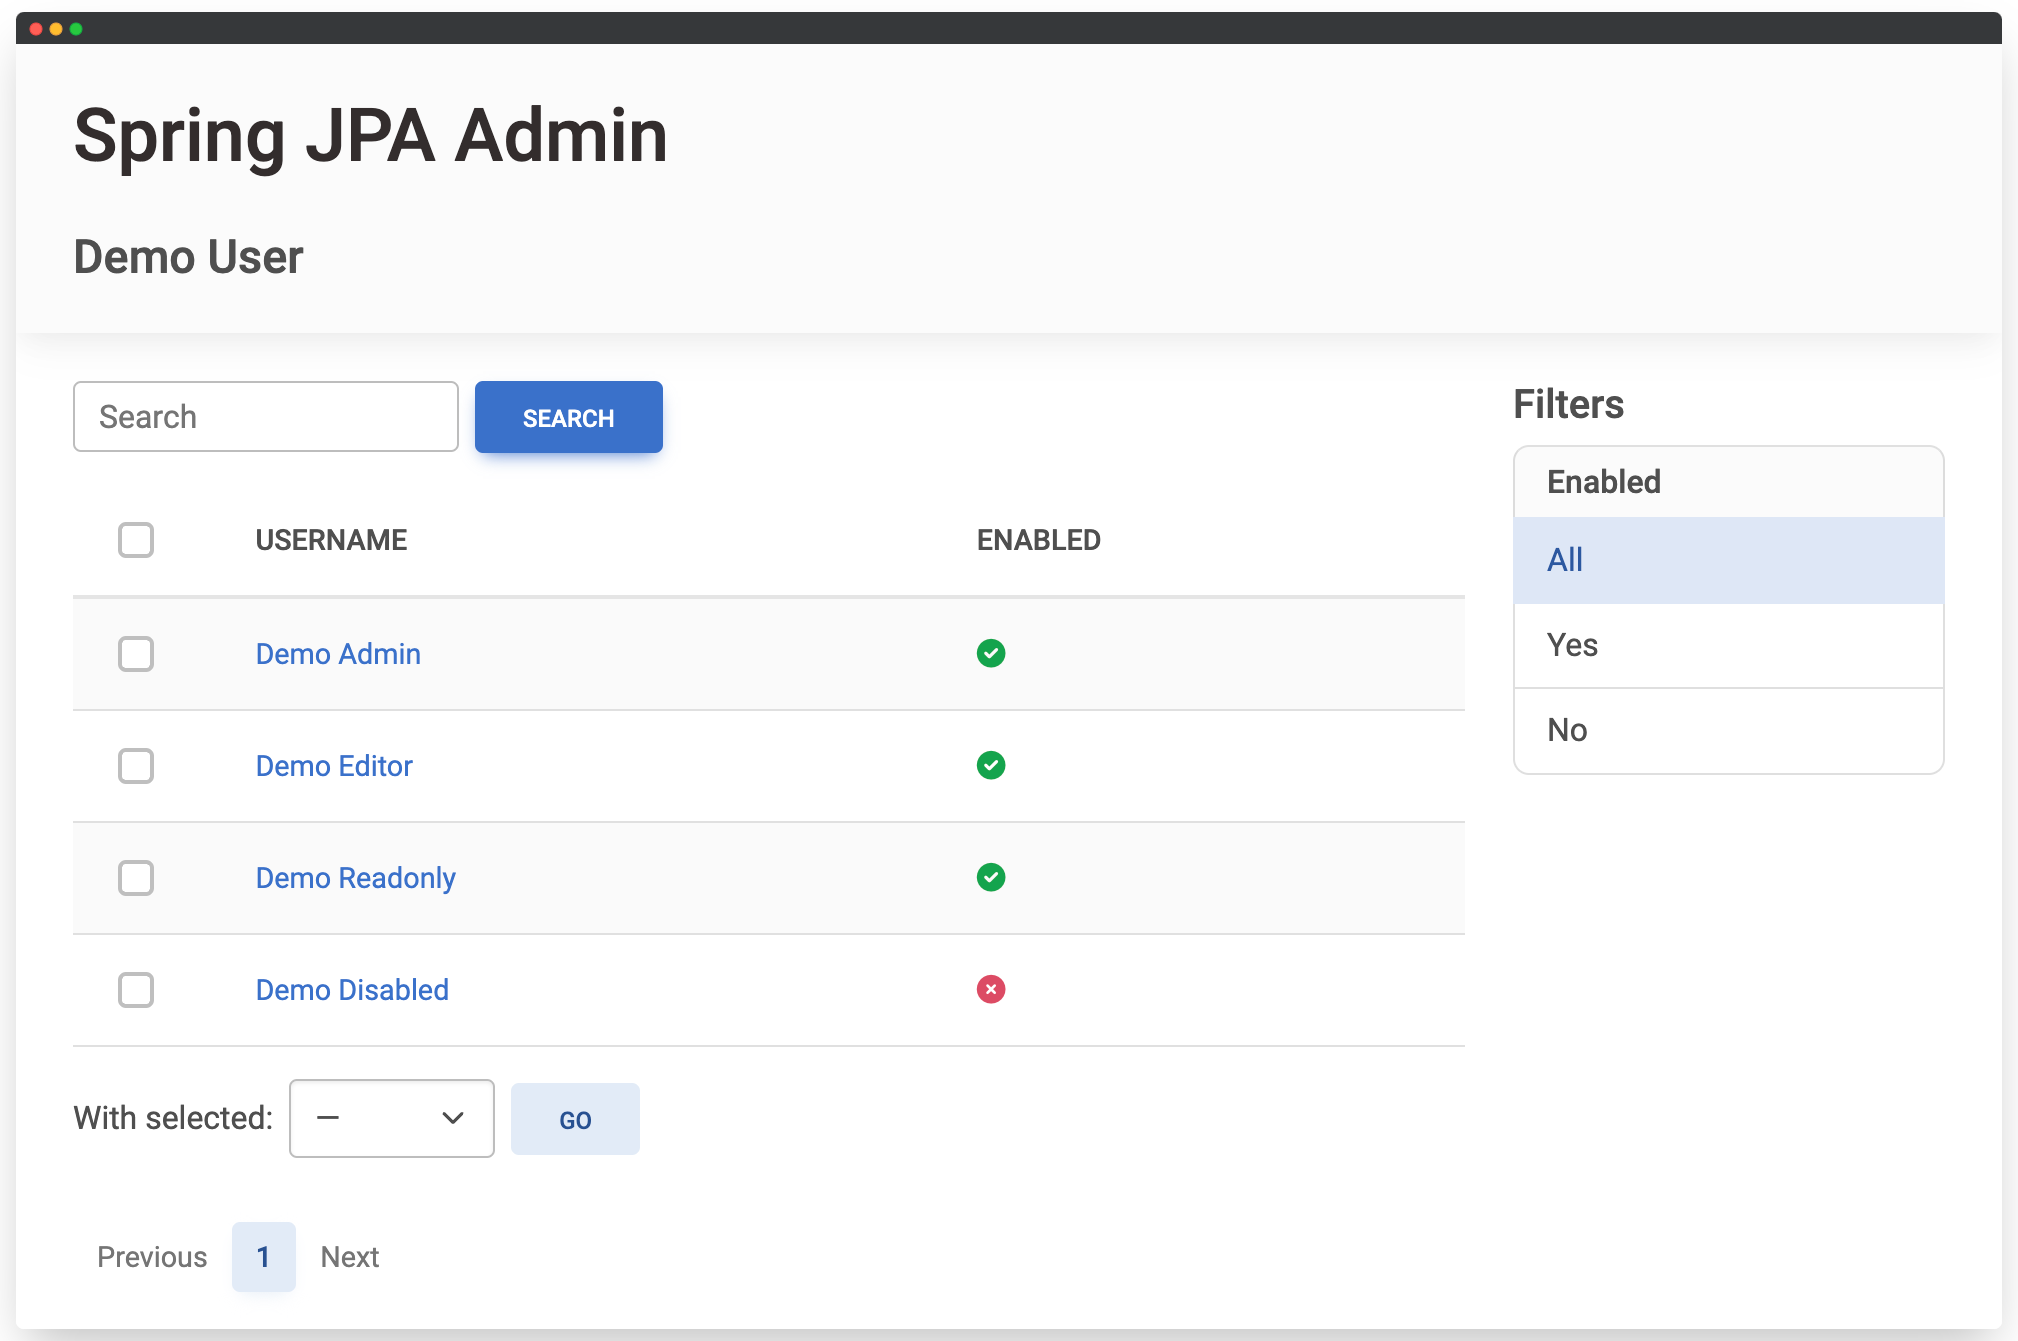
Task: Click the green enabled icon for Demo Editor
Action: pyautogui.click(x=991, y=765)
